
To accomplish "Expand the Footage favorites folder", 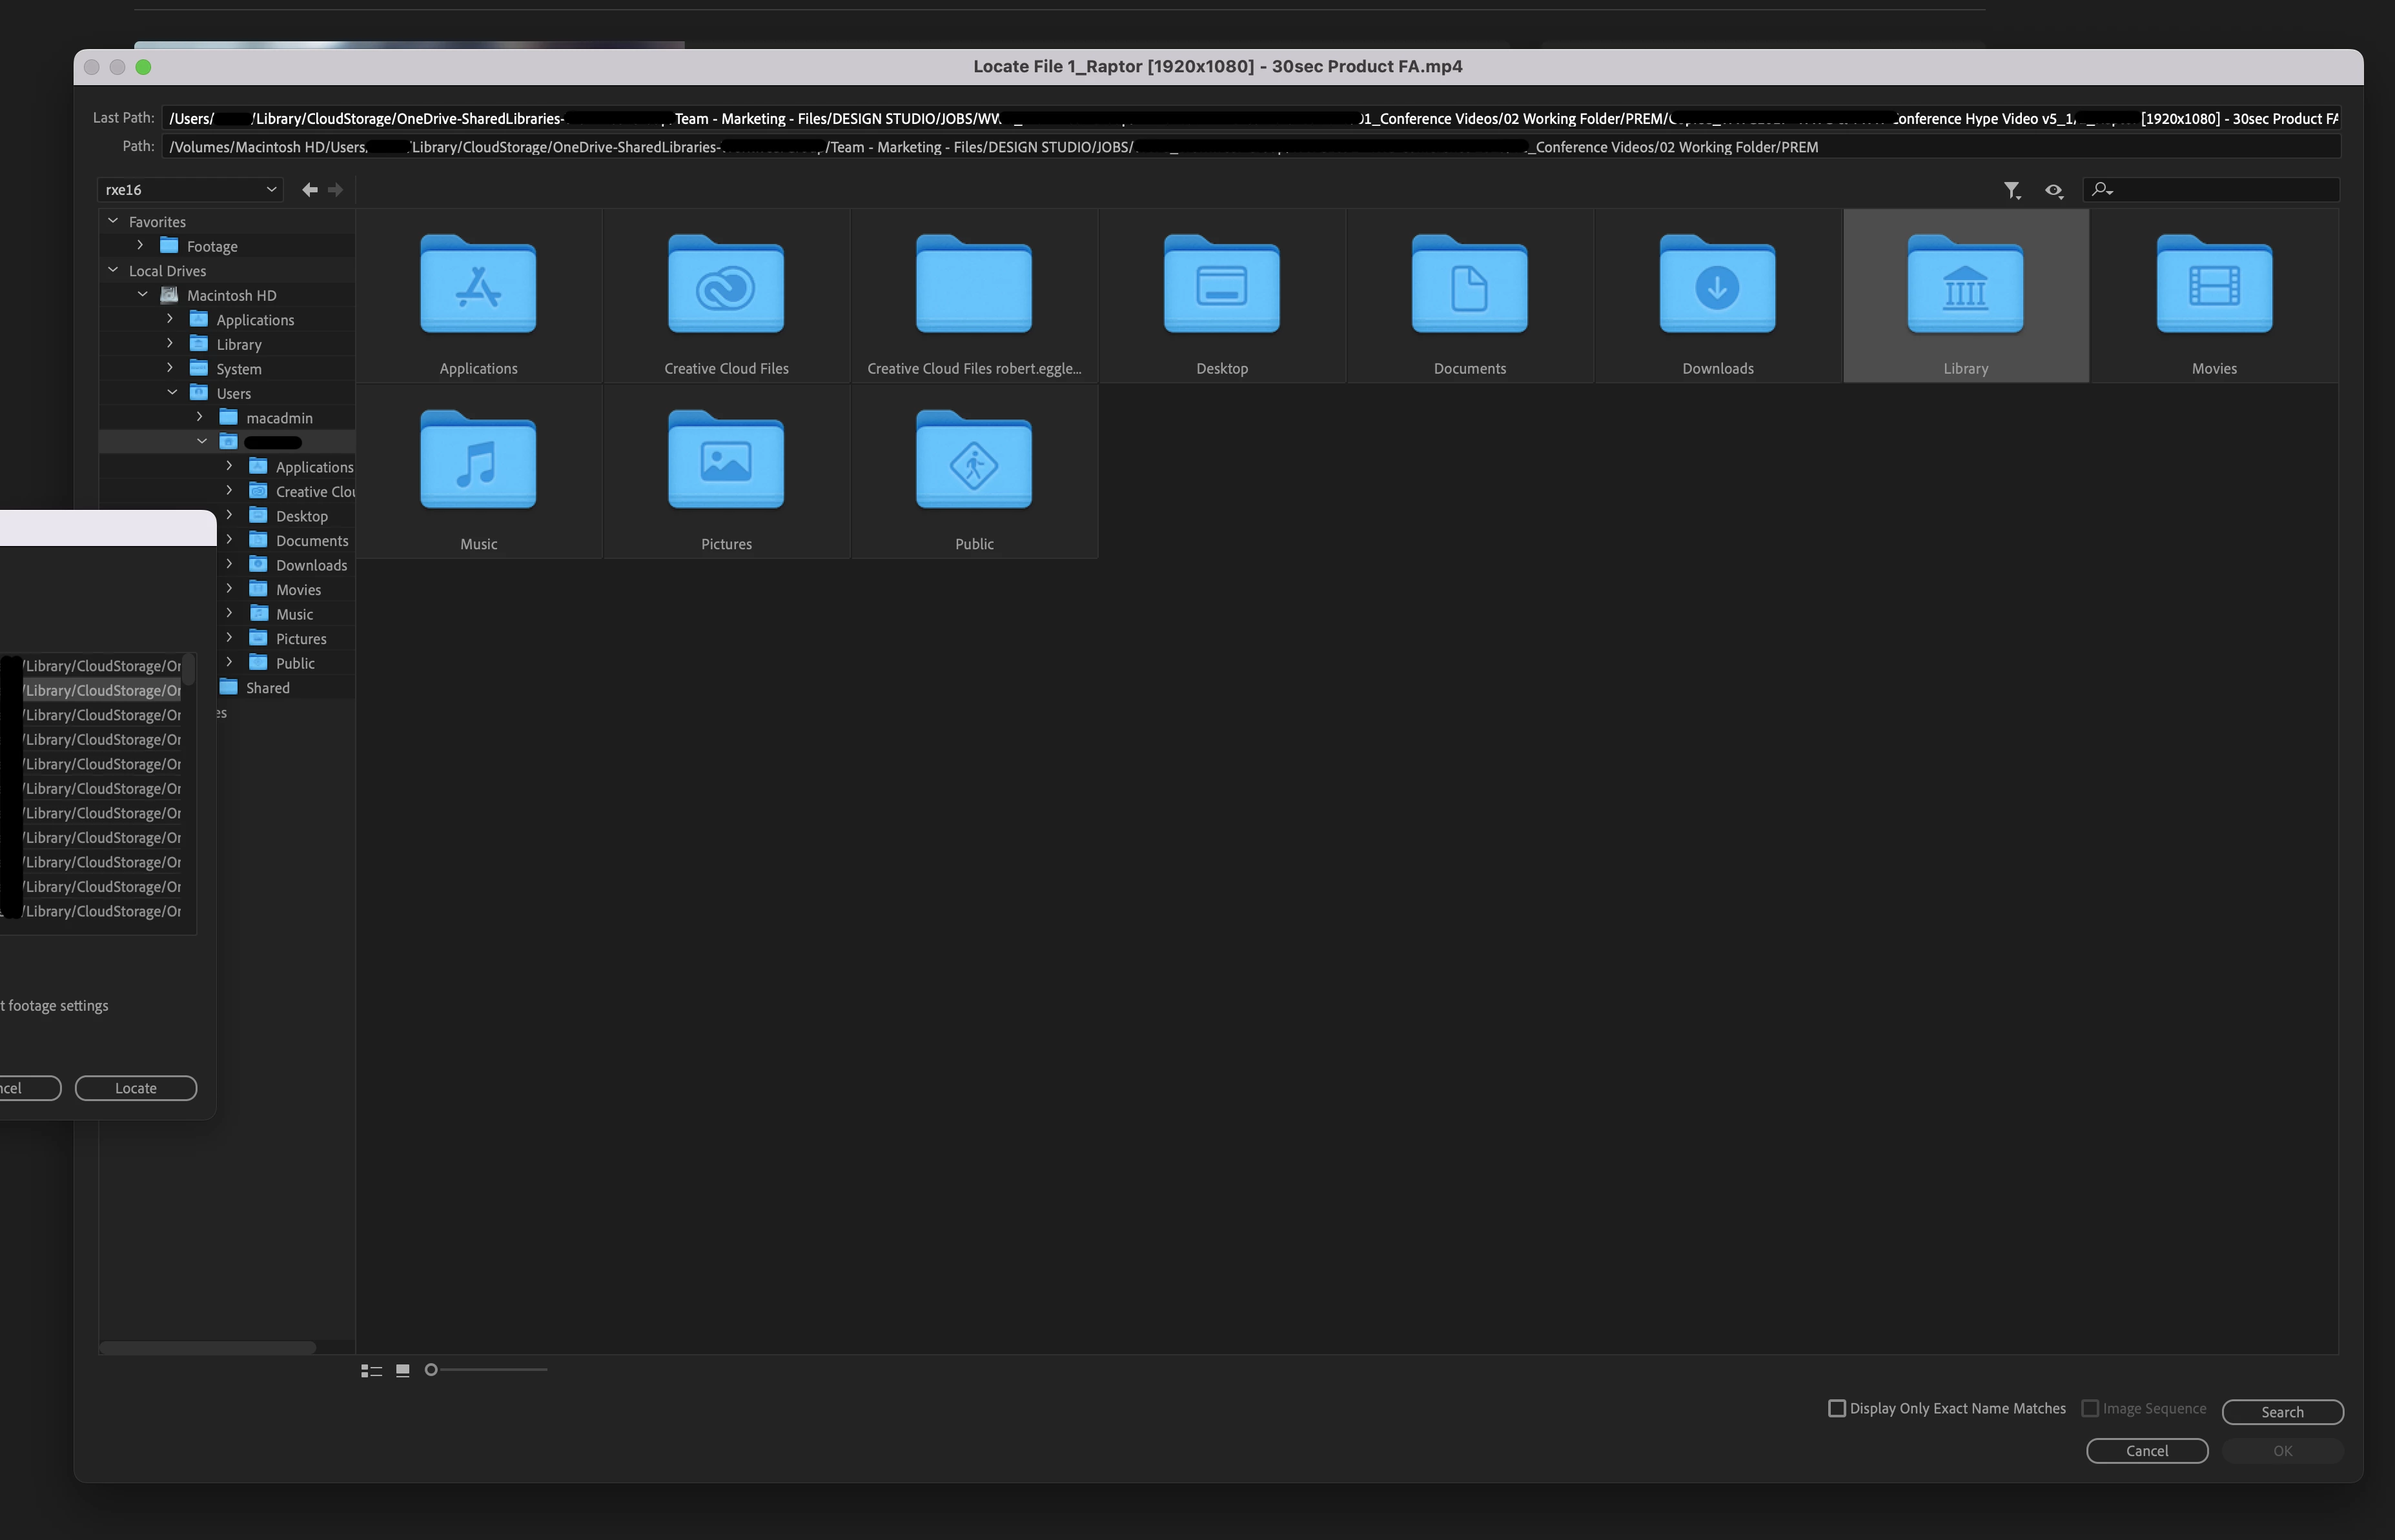I will coord(140,245).
